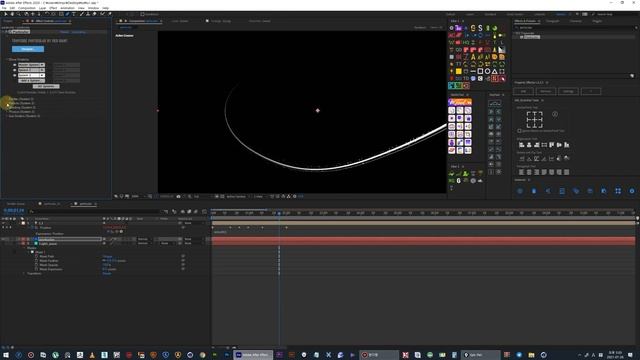Click the white circle outline shape icon
Screen dimensions: 640x360
click(487, 71)
